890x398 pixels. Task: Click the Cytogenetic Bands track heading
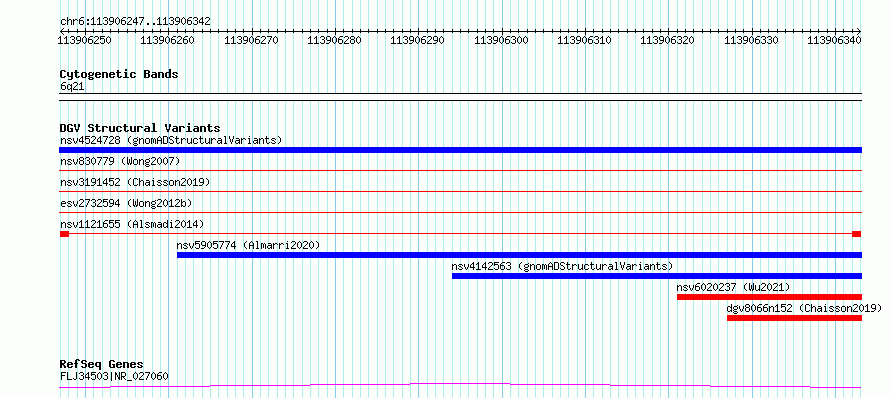coord(119,74)
